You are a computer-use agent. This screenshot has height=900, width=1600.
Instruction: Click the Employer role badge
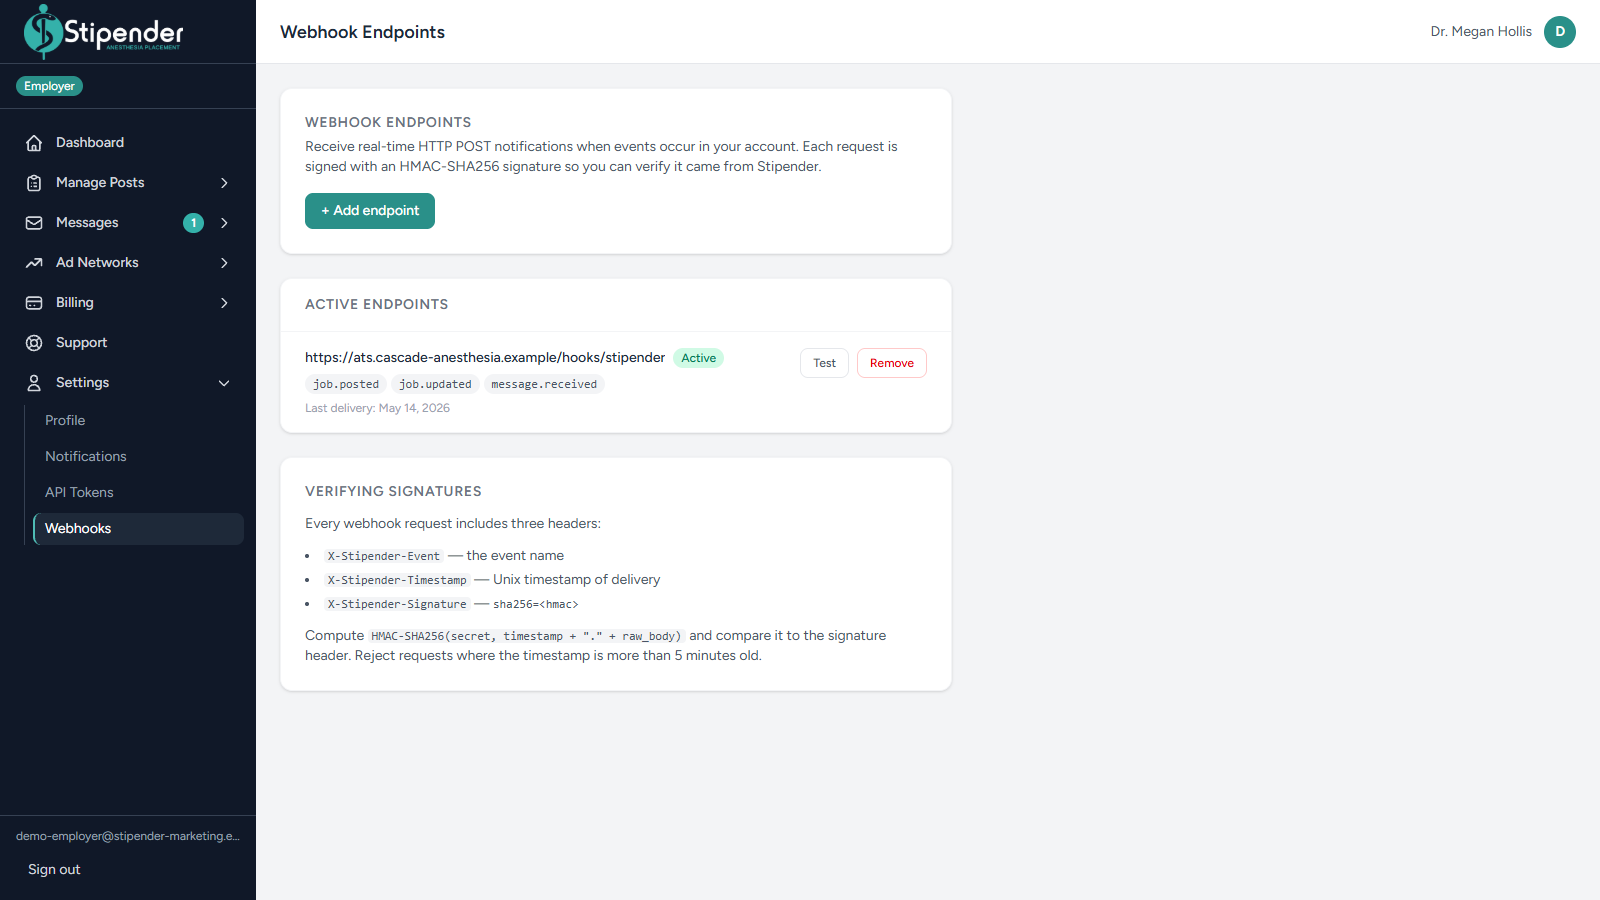[x=49, y=86]
